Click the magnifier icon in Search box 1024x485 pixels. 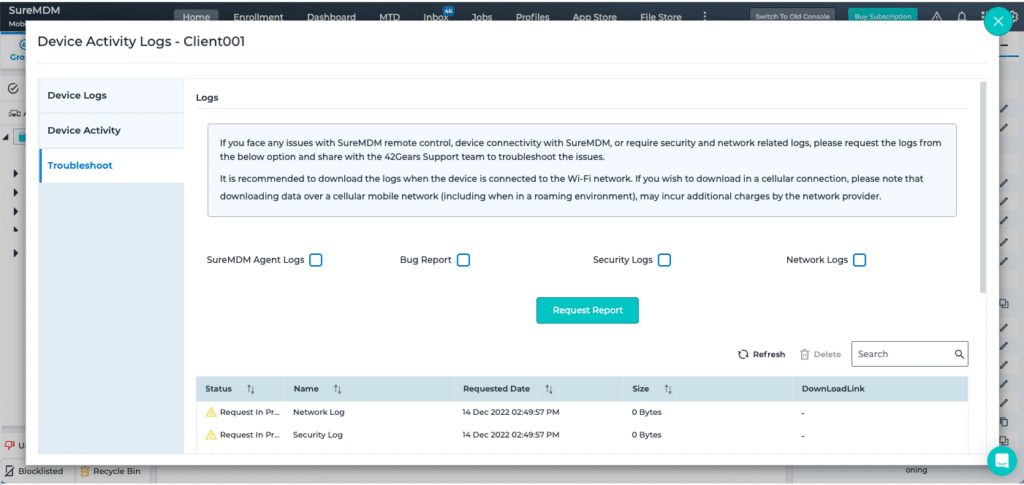pyautogui.click(x=959, y=354)
